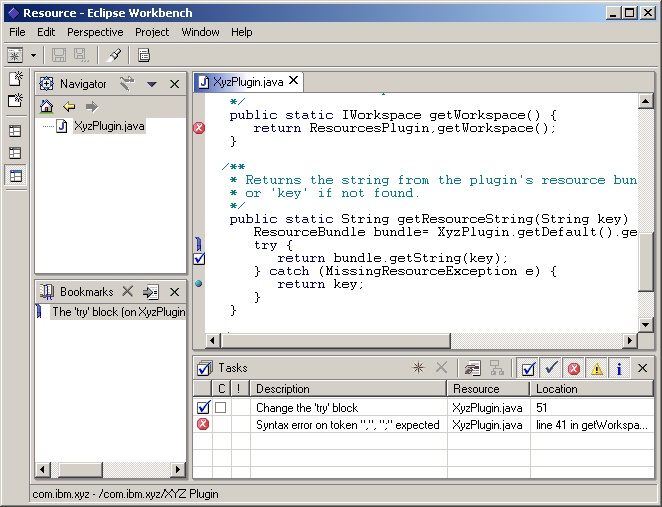Open the dropdown arrow beside the new wizard button
The image size is (662, 507).
click(34, 55)
